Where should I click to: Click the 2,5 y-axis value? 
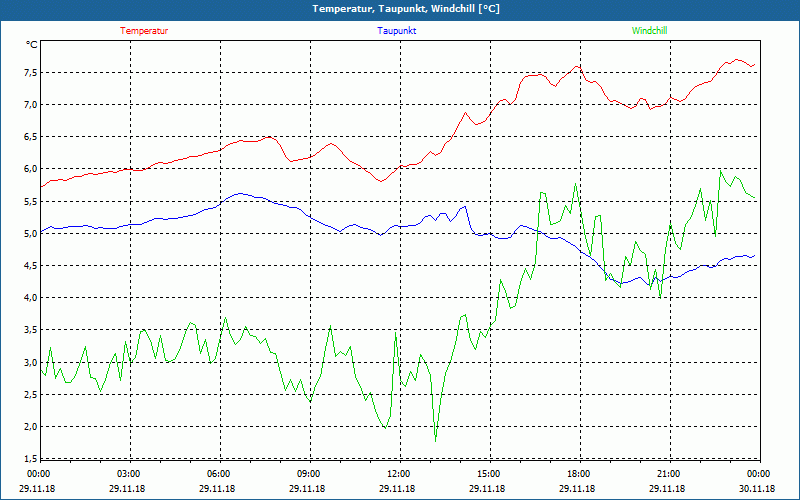coord(30,394)
